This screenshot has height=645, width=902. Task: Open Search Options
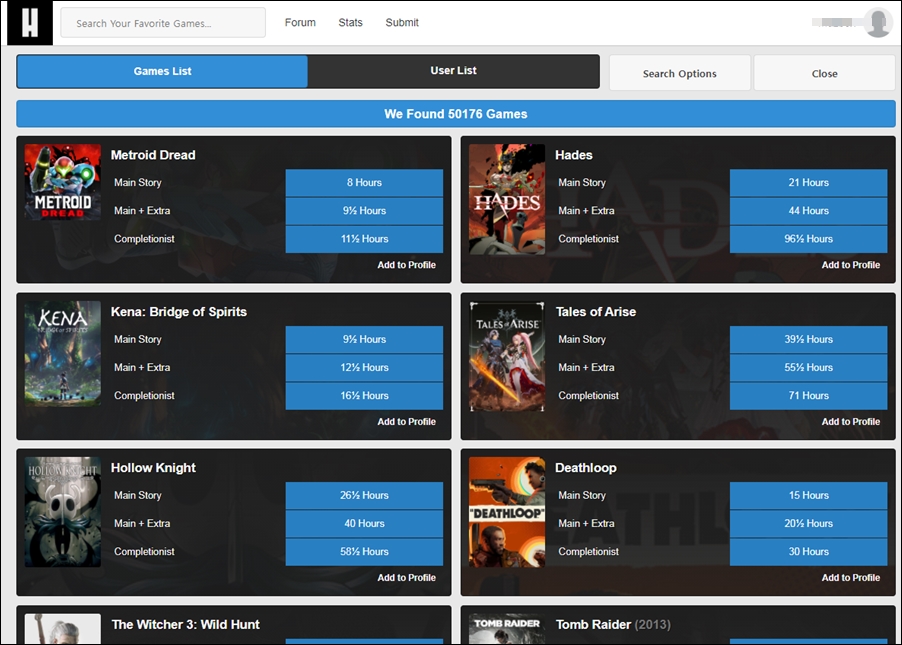click(x=679, y=73)
